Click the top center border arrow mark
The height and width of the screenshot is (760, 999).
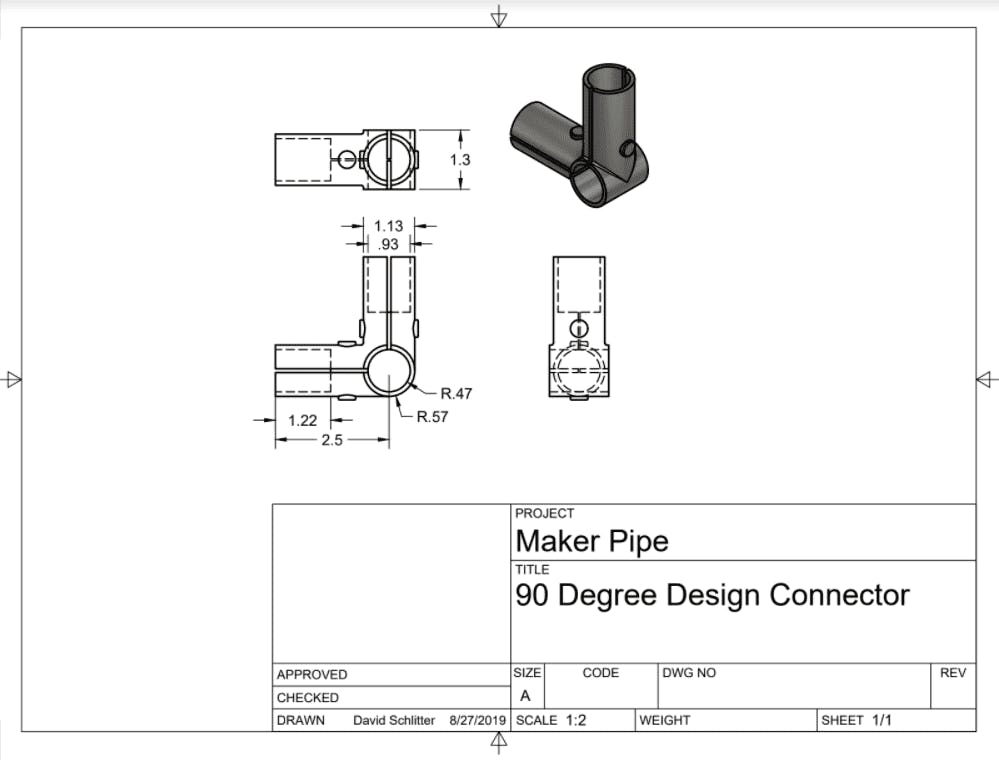(499, 17)
